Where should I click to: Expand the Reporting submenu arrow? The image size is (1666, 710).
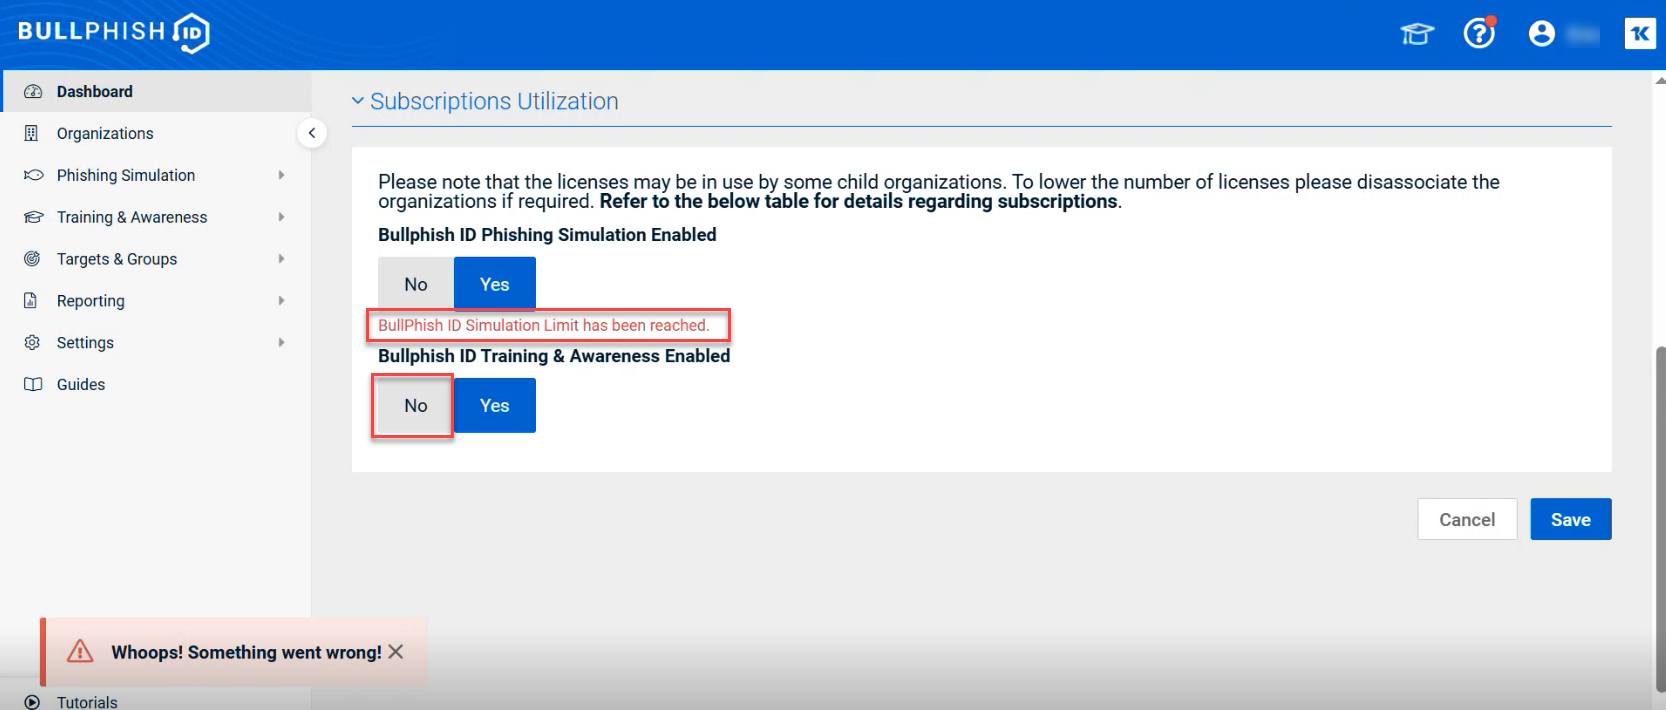(281, 301)
